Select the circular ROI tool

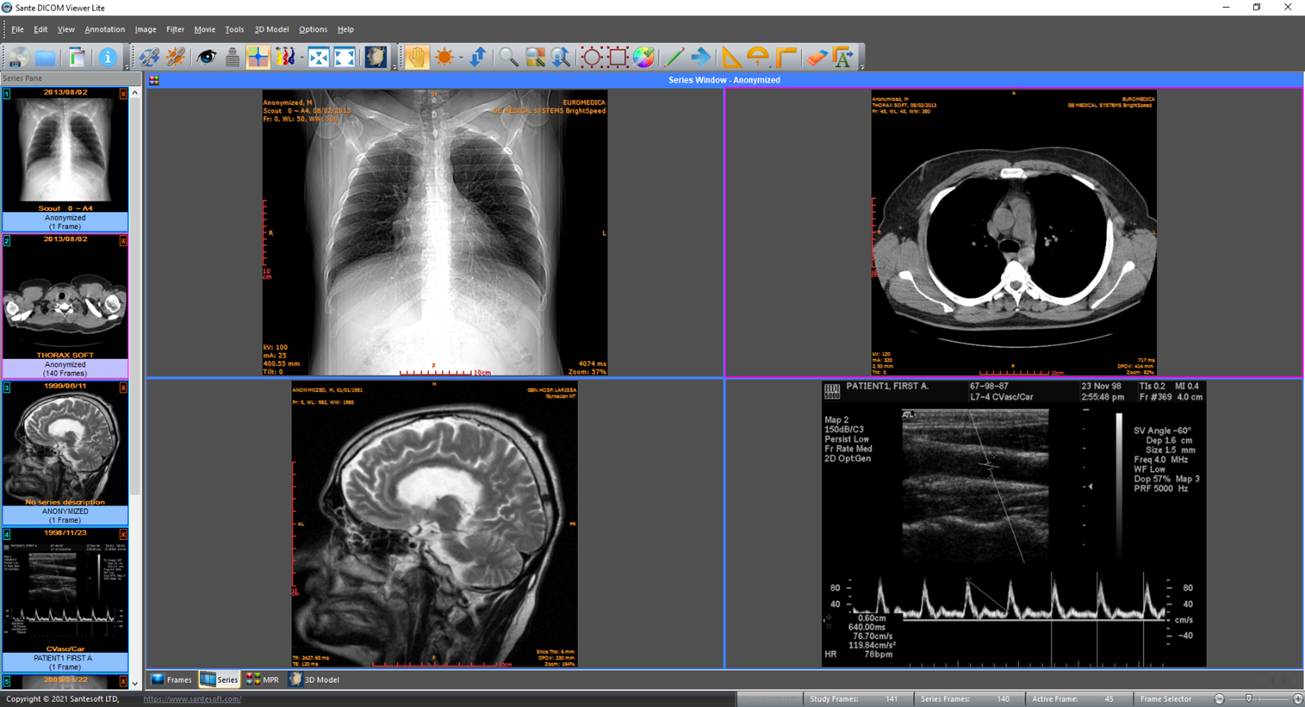(592, 57)
